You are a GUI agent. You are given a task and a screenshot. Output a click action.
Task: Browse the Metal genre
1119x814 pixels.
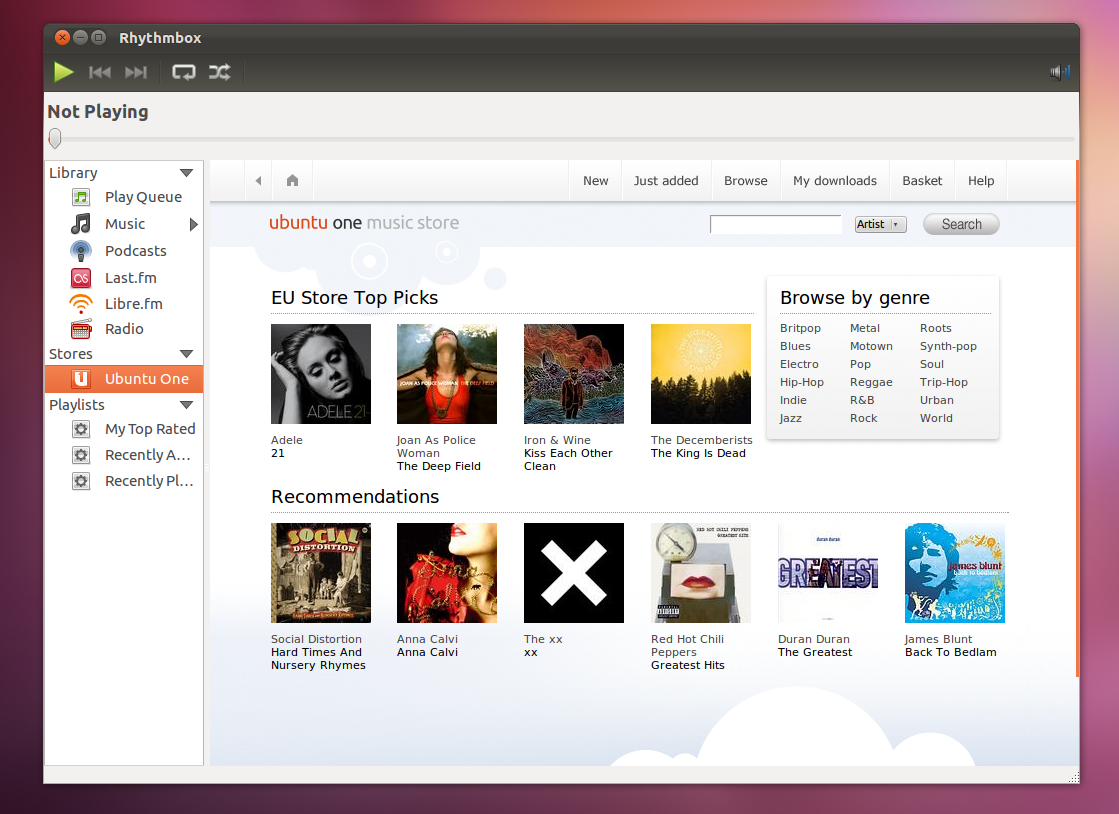(x=865, y=328)
